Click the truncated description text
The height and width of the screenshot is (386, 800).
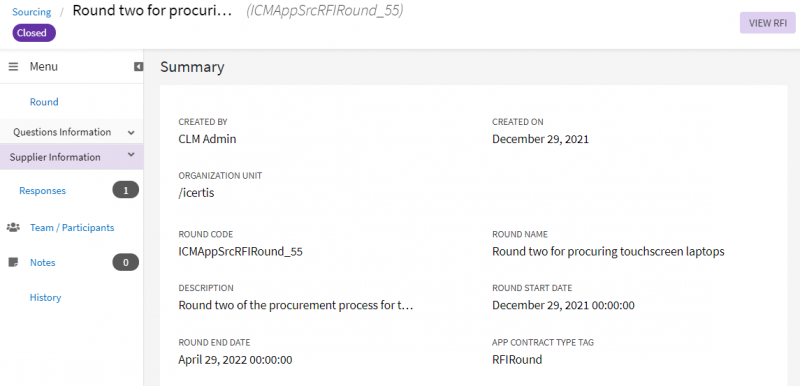click(x=295, y=305)
